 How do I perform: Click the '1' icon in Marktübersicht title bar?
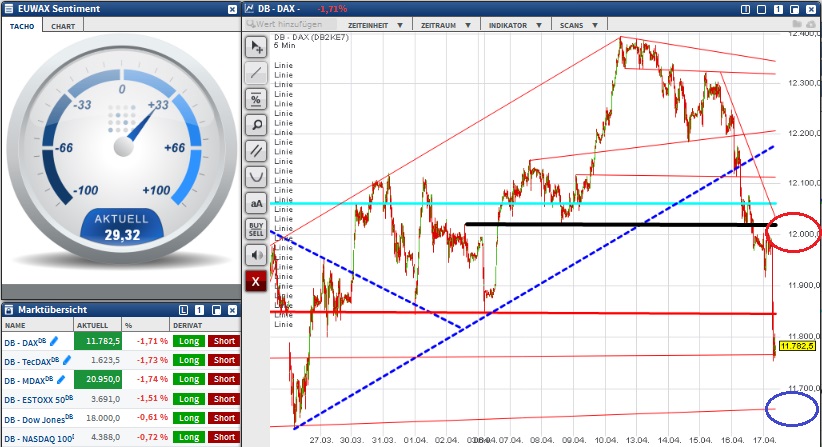pos(200,310)
